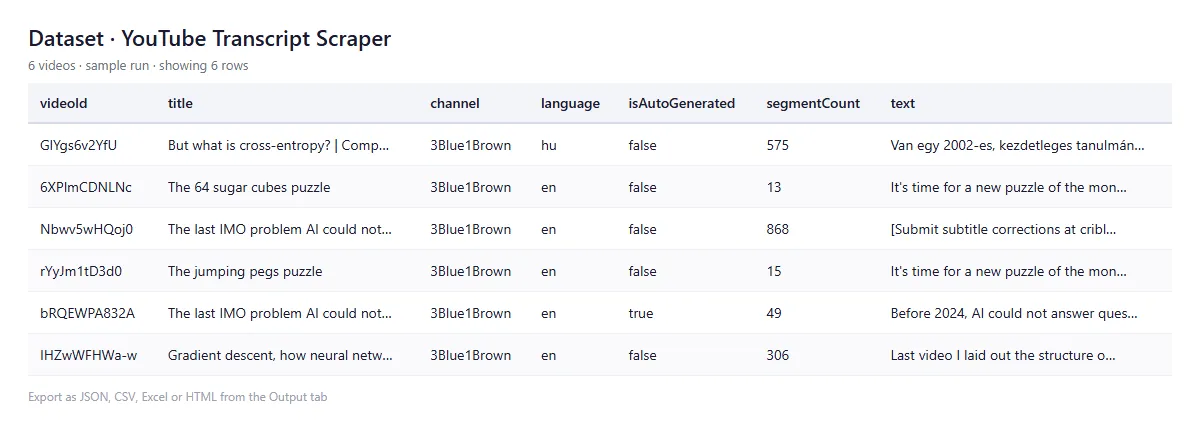Click the 'en' language in rYyJm1tD3d0 row

click(549, 271)
